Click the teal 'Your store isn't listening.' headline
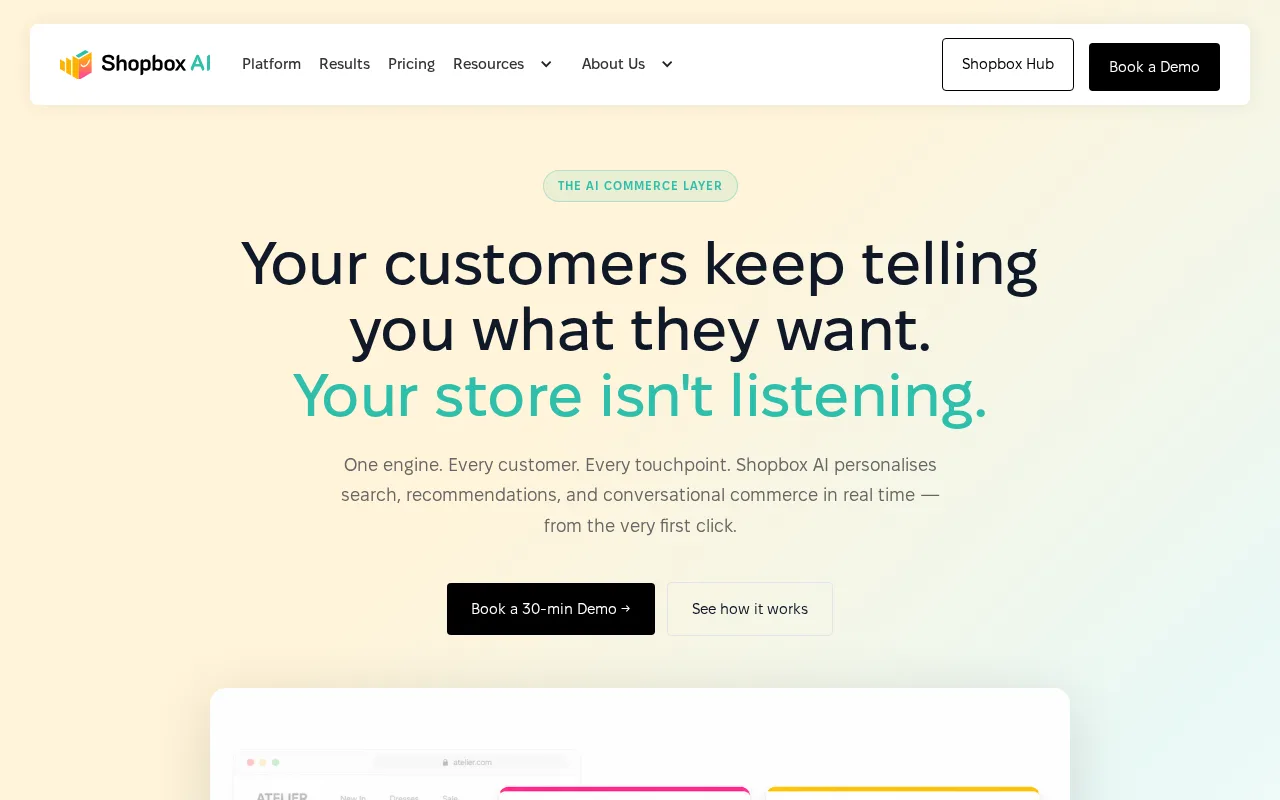The image size is (1280, 800). coord(640,396)
